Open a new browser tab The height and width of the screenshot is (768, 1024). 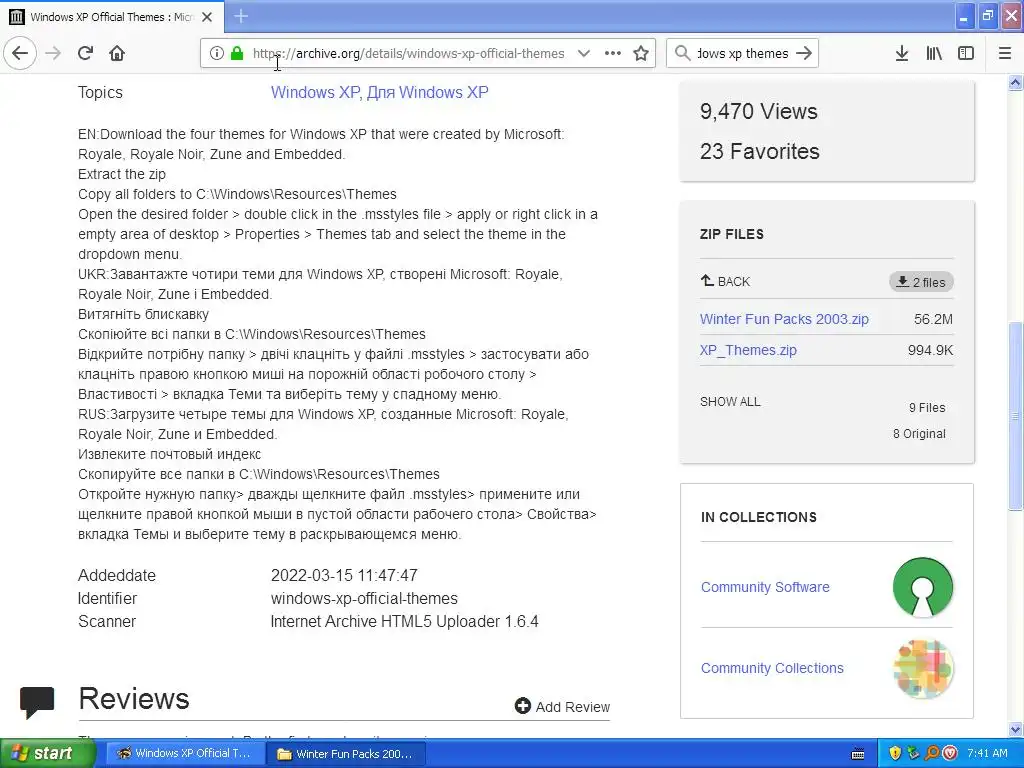coord(241,16)
